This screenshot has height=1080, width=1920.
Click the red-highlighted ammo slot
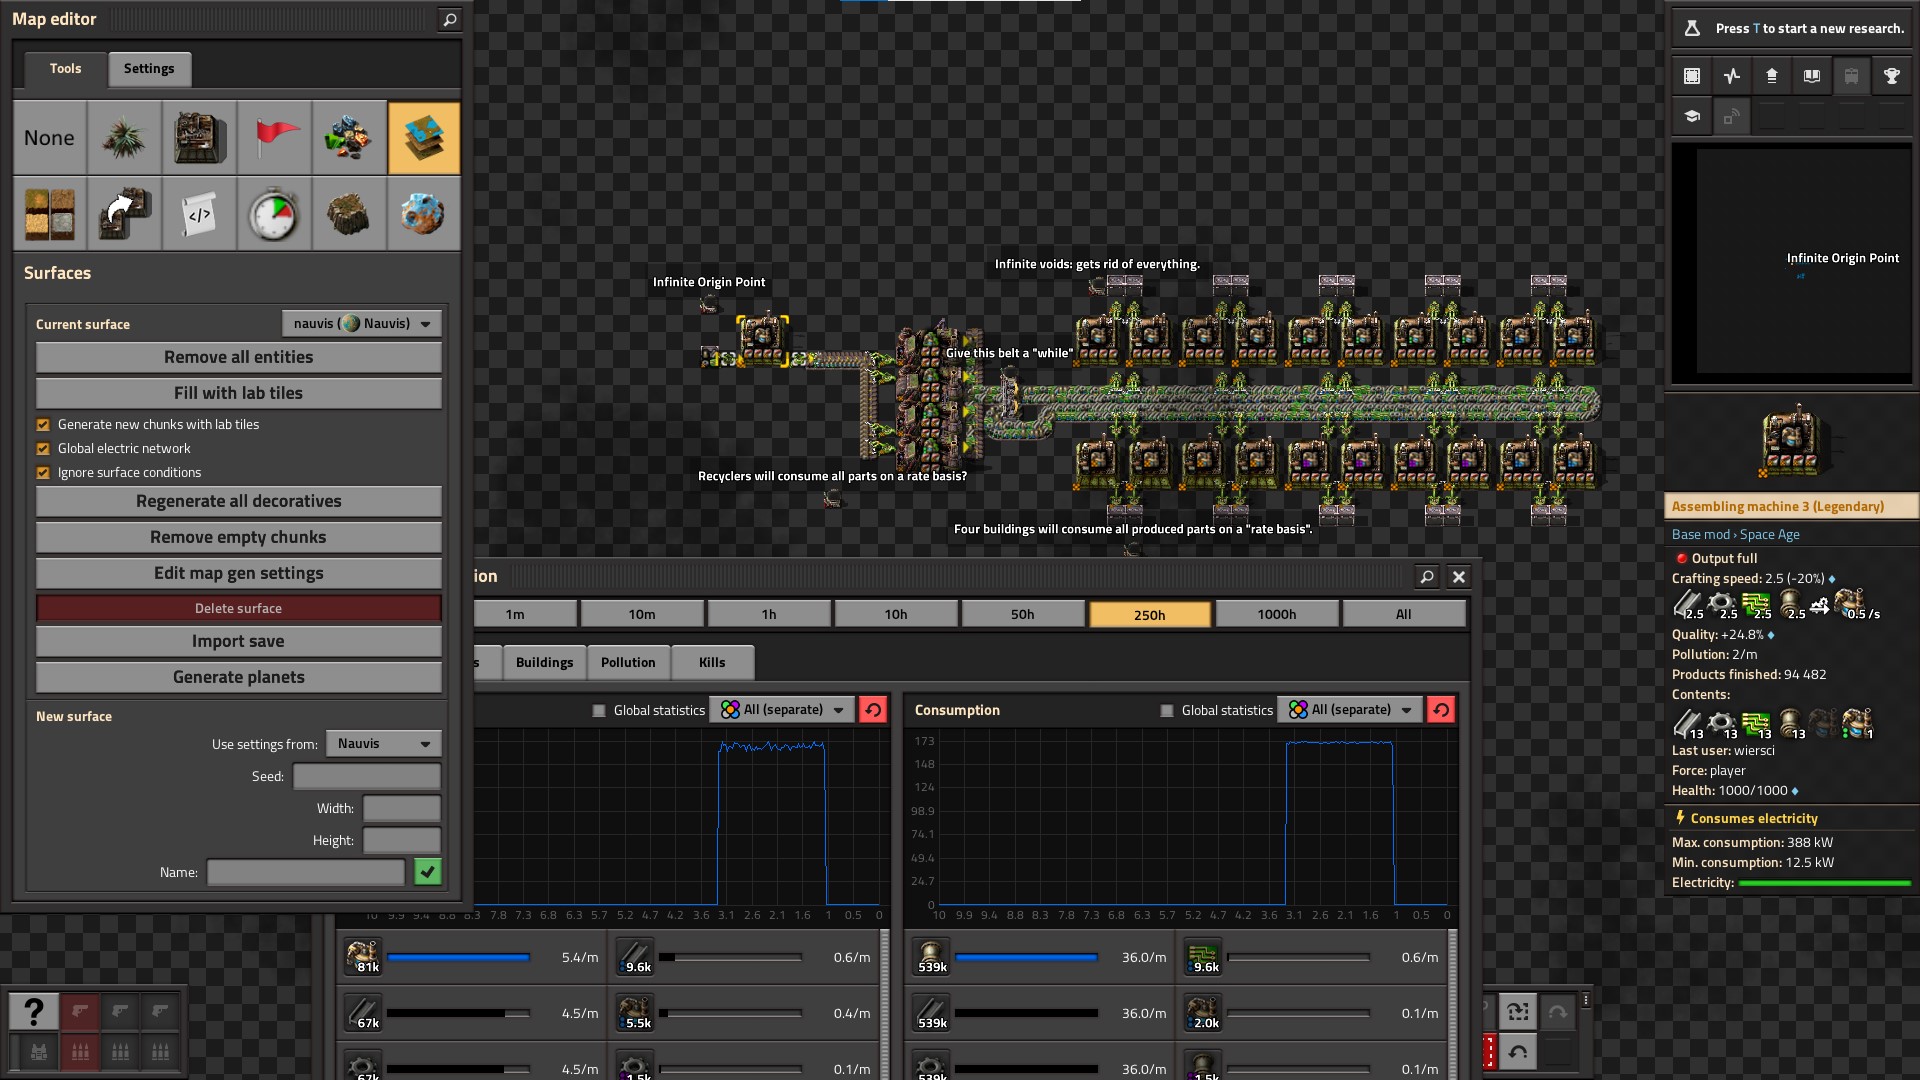click(x=80, y=1052)
